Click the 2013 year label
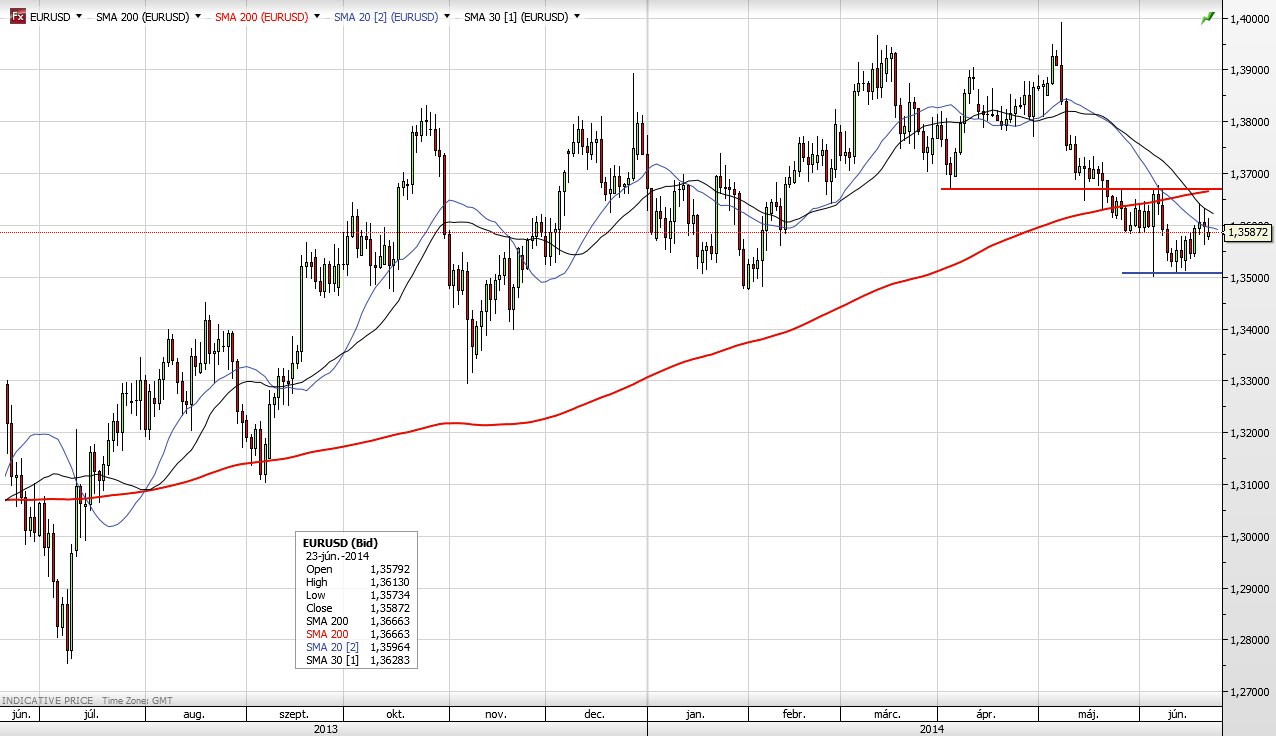Viewport: 1276px width, 736px height. point(326,729)
